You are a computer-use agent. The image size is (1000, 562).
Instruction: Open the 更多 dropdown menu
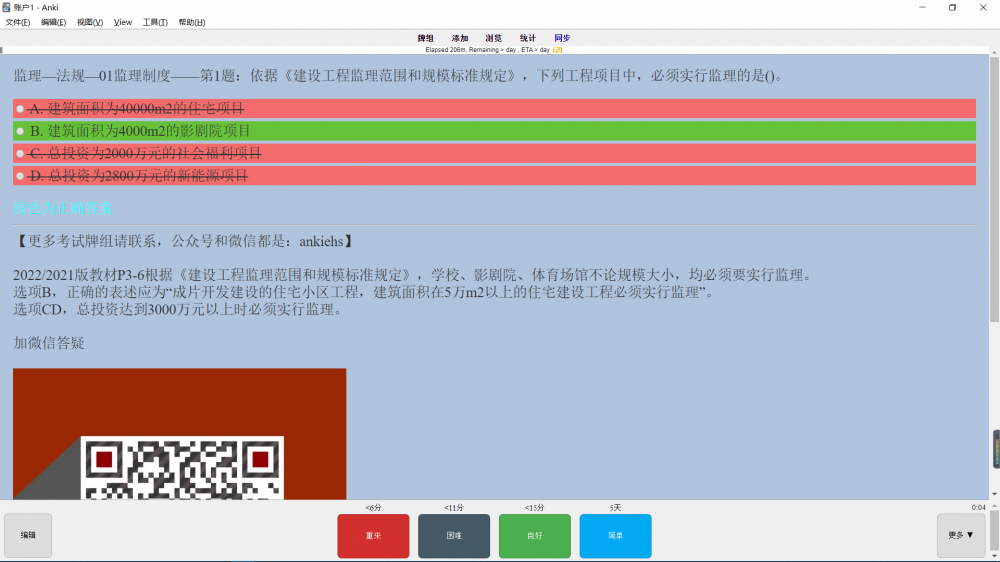960,535
